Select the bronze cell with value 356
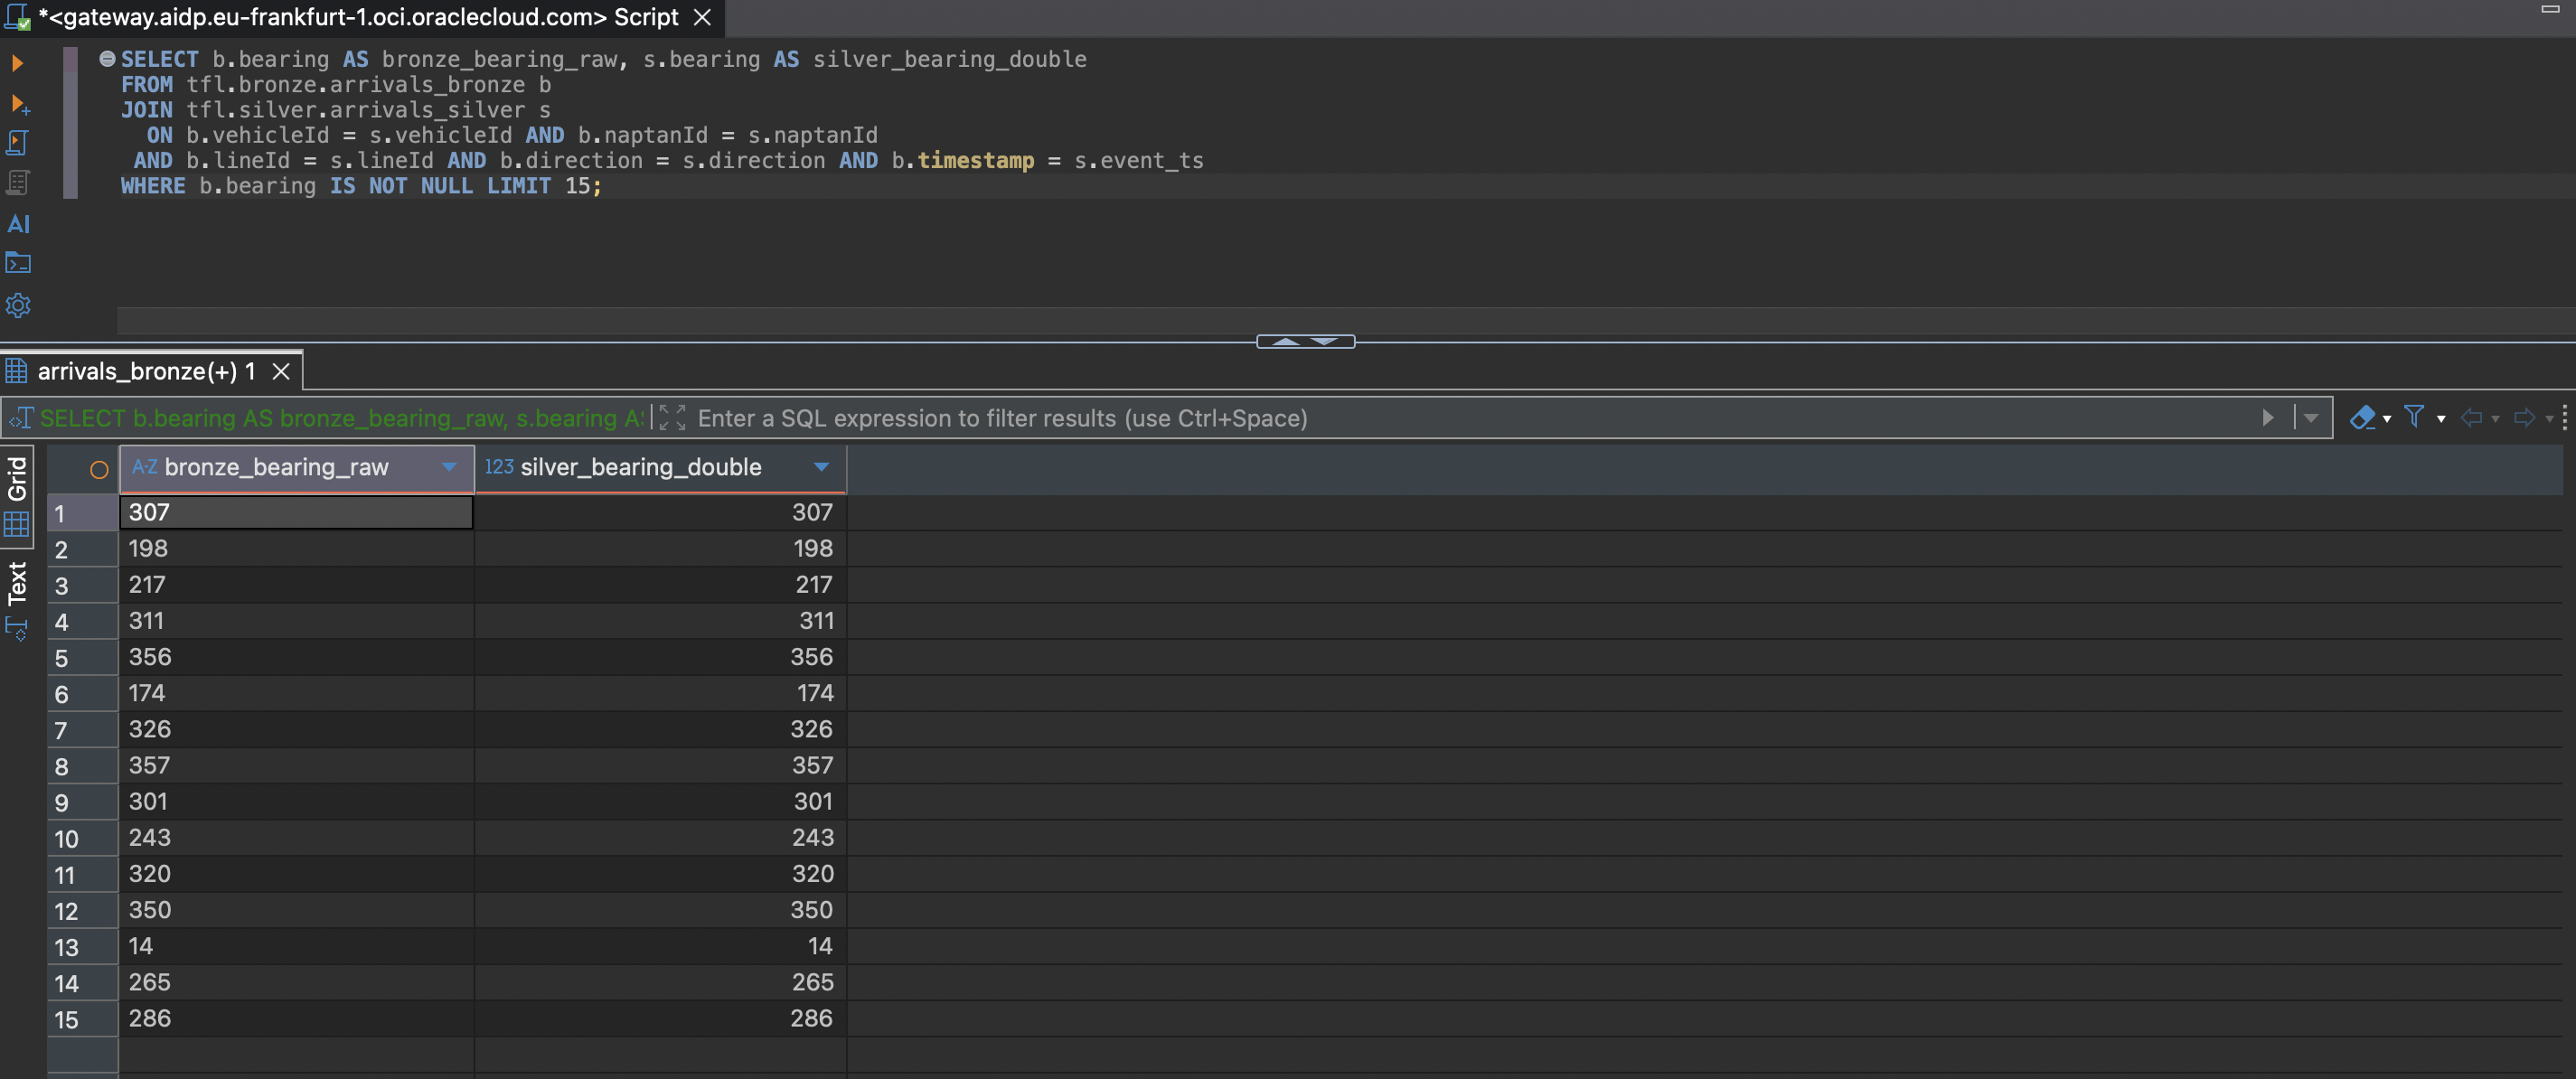 tap(296, 657)
